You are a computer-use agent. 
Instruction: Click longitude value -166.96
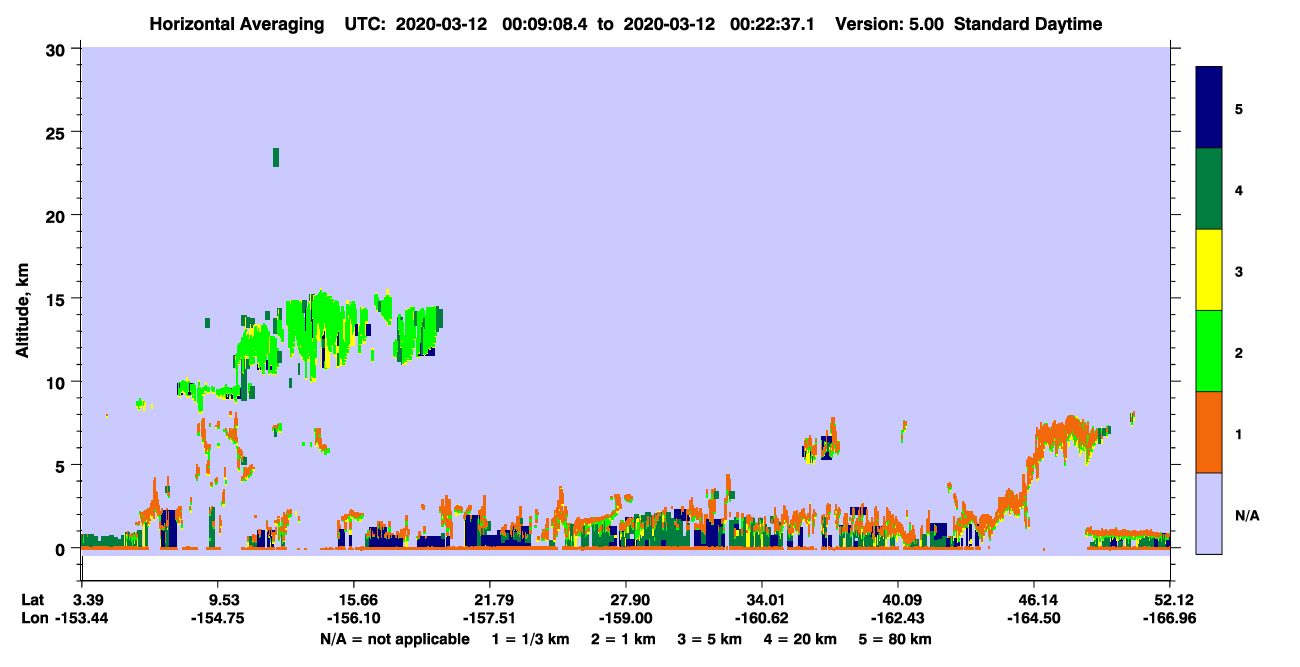tap(1171, 619)
